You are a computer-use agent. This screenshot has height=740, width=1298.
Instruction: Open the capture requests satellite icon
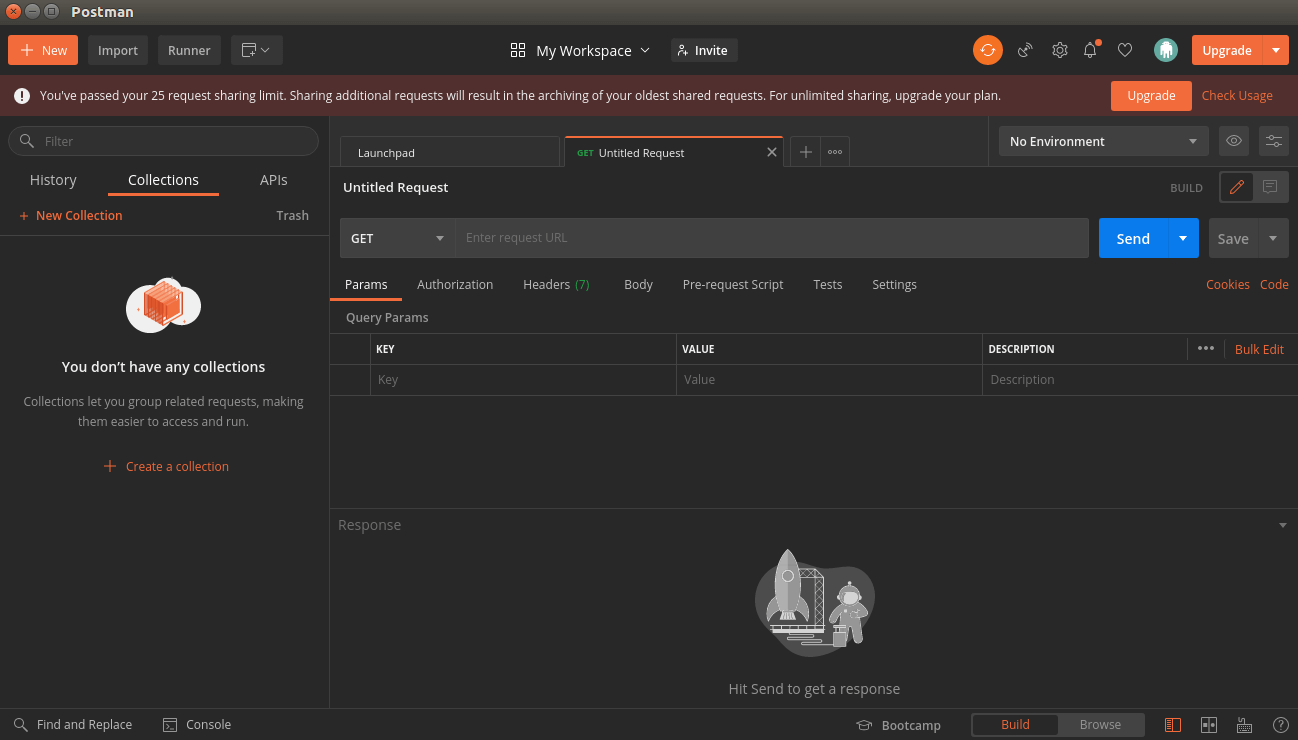[1025, 50]
